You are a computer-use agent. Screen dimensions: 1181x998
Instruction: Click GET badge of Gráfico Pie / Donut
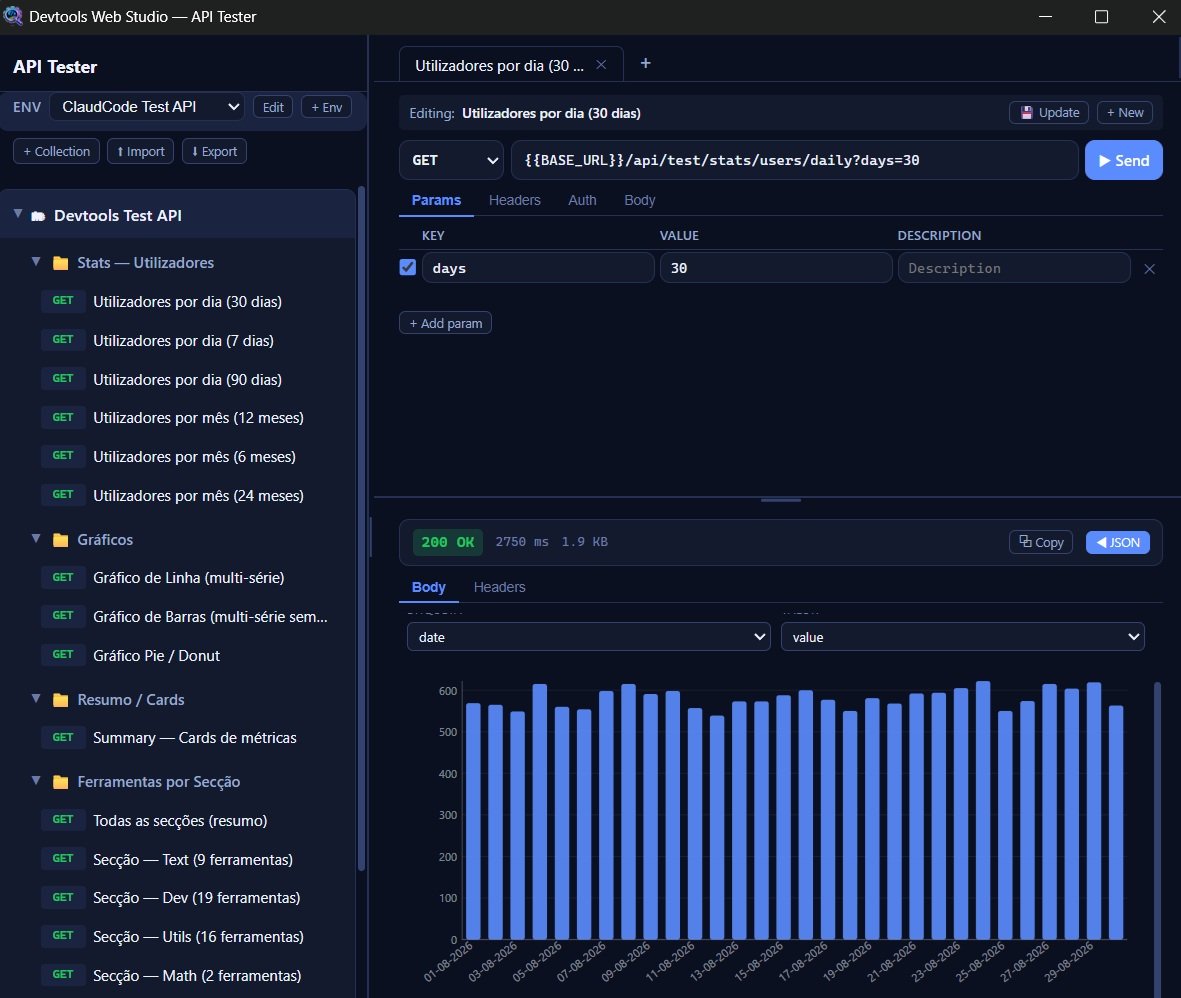pos(63,655)
